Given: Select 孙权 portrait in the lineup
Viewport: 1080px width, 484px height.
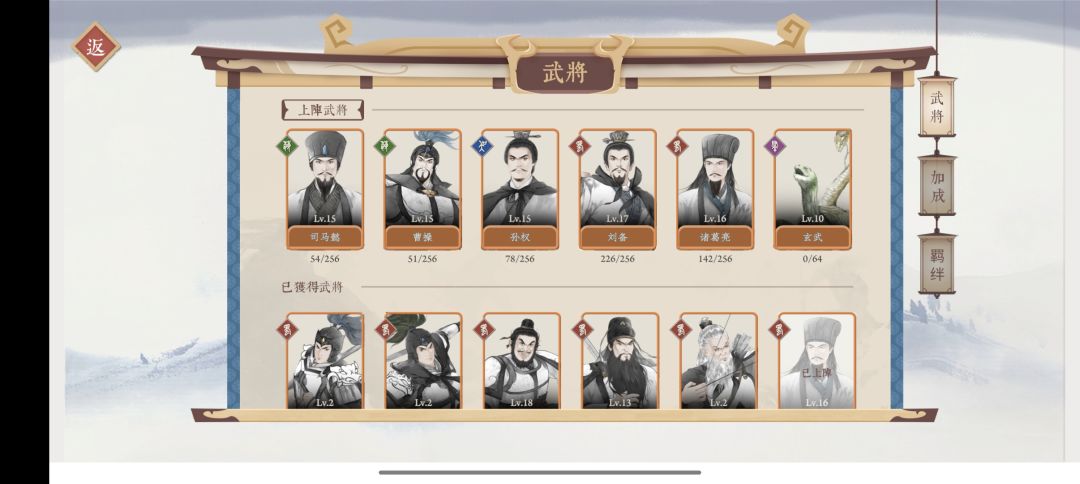Looking at the screenshot, I should pos(520,178).
